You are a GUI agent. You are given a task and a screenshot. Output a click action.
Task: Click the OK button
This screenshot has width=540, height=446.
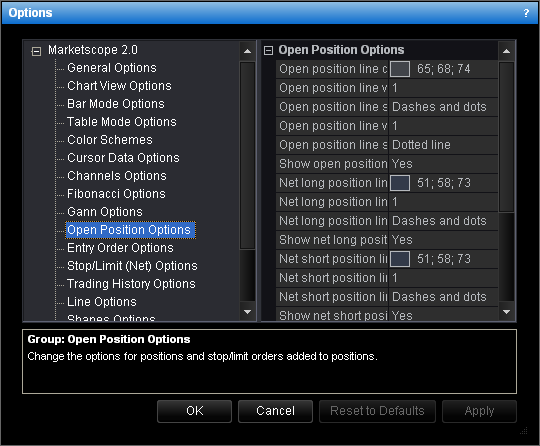pyautogui.click(x=195, y=411)
